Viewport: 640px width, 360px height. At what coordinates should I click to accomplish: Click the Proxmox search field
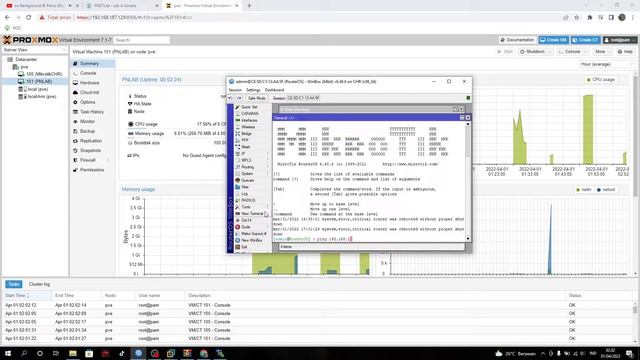pyautogui.click(x=142, y=40)
